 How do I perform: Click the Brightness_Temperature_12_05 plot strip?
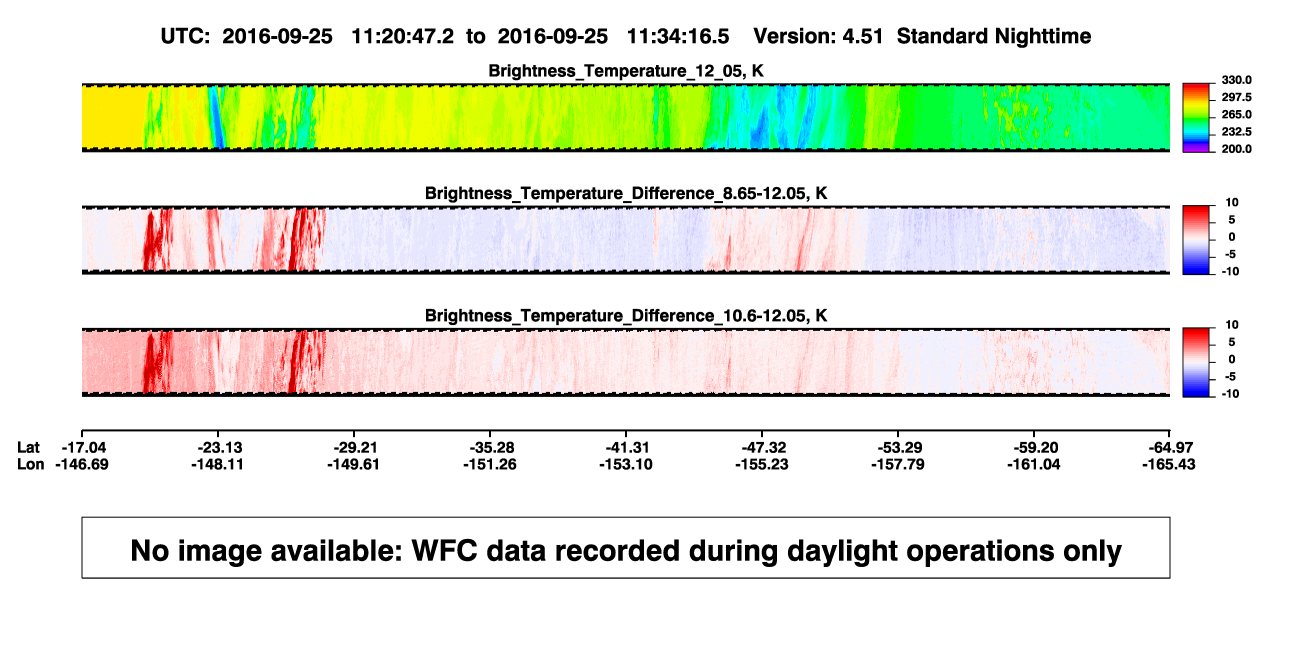pyautogui.click(x=626, y=117)
